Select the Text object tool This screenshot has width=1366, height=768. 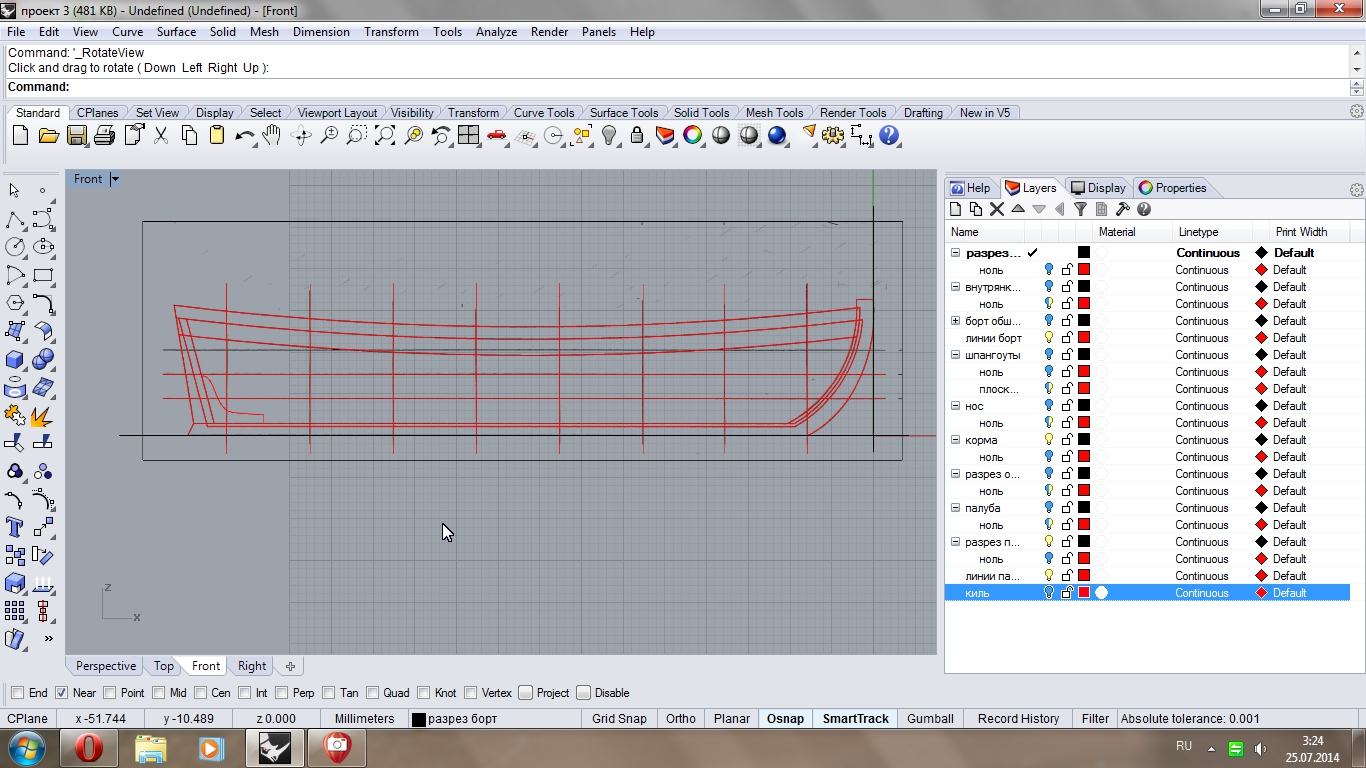click(15, 527)
